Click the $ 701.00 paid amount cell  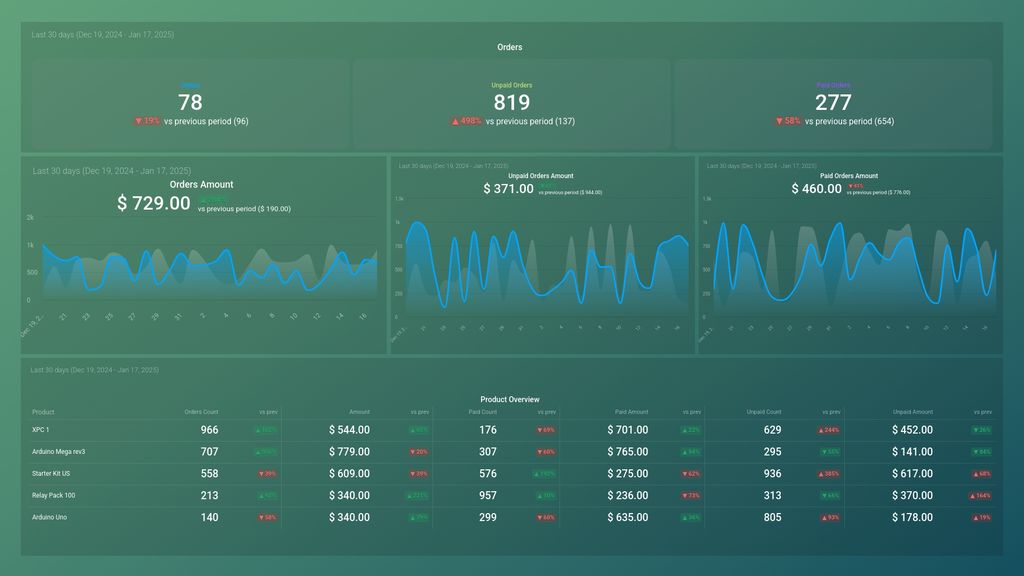628,430
